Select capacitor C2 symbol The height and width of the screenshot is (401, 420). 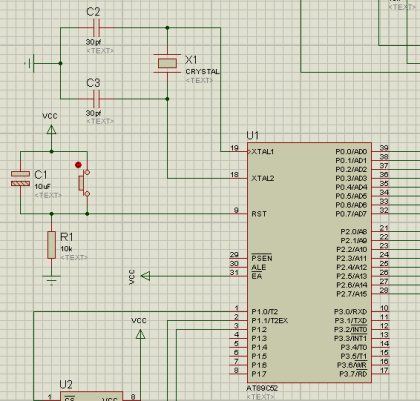tap(96, 28)
